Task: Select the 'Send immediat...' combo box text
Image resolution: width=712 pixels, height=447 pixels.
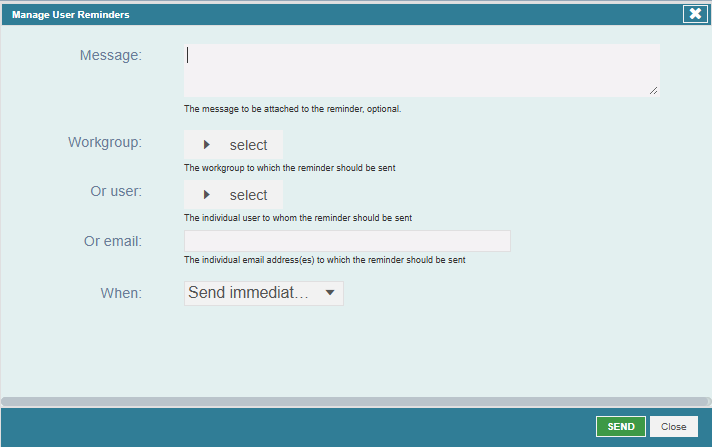Action: coord(248,293)
